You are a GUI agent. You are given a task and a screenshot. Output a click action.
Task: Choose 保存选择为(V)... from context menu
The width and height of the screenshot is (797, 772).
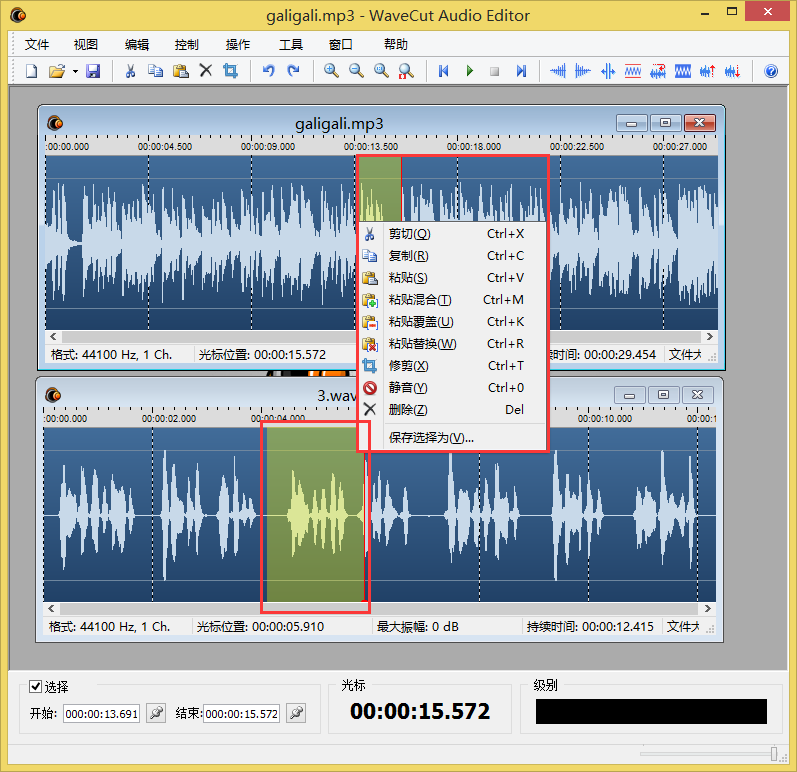click(x=452, y=438)
